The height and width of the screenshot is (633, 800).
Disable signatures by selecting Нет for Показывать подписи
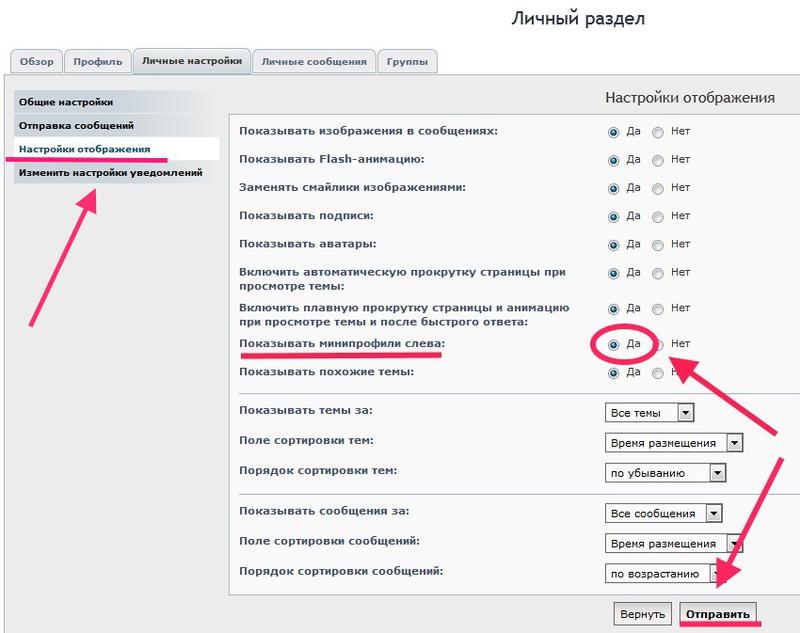658,216
